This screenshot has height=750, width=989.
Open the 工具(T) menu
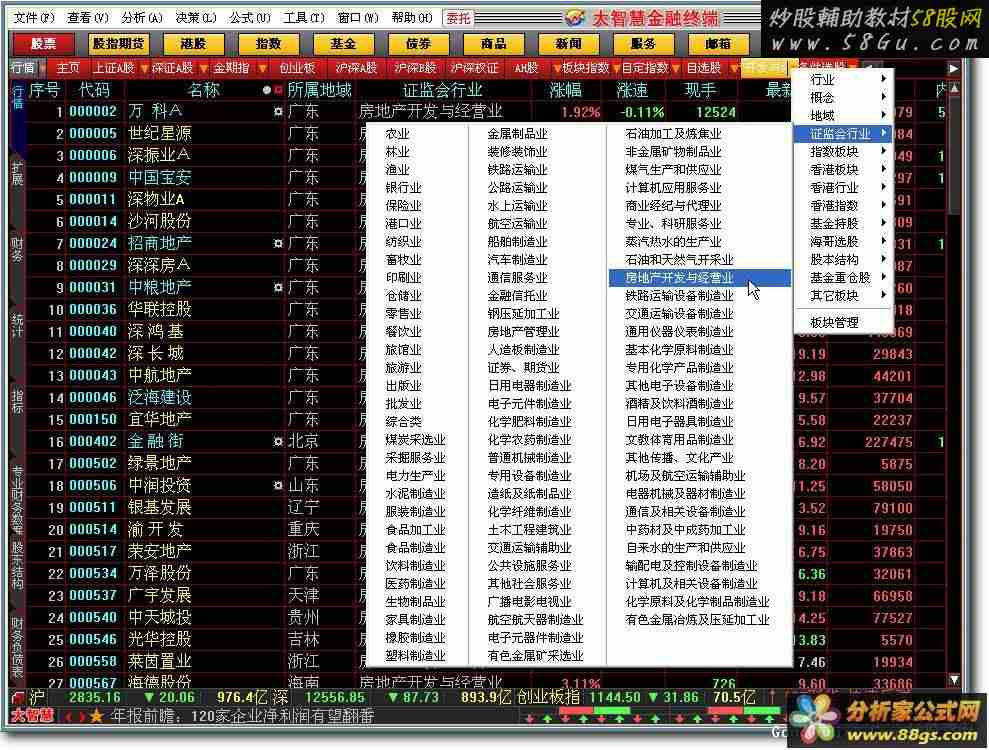[x=304, y=18]
